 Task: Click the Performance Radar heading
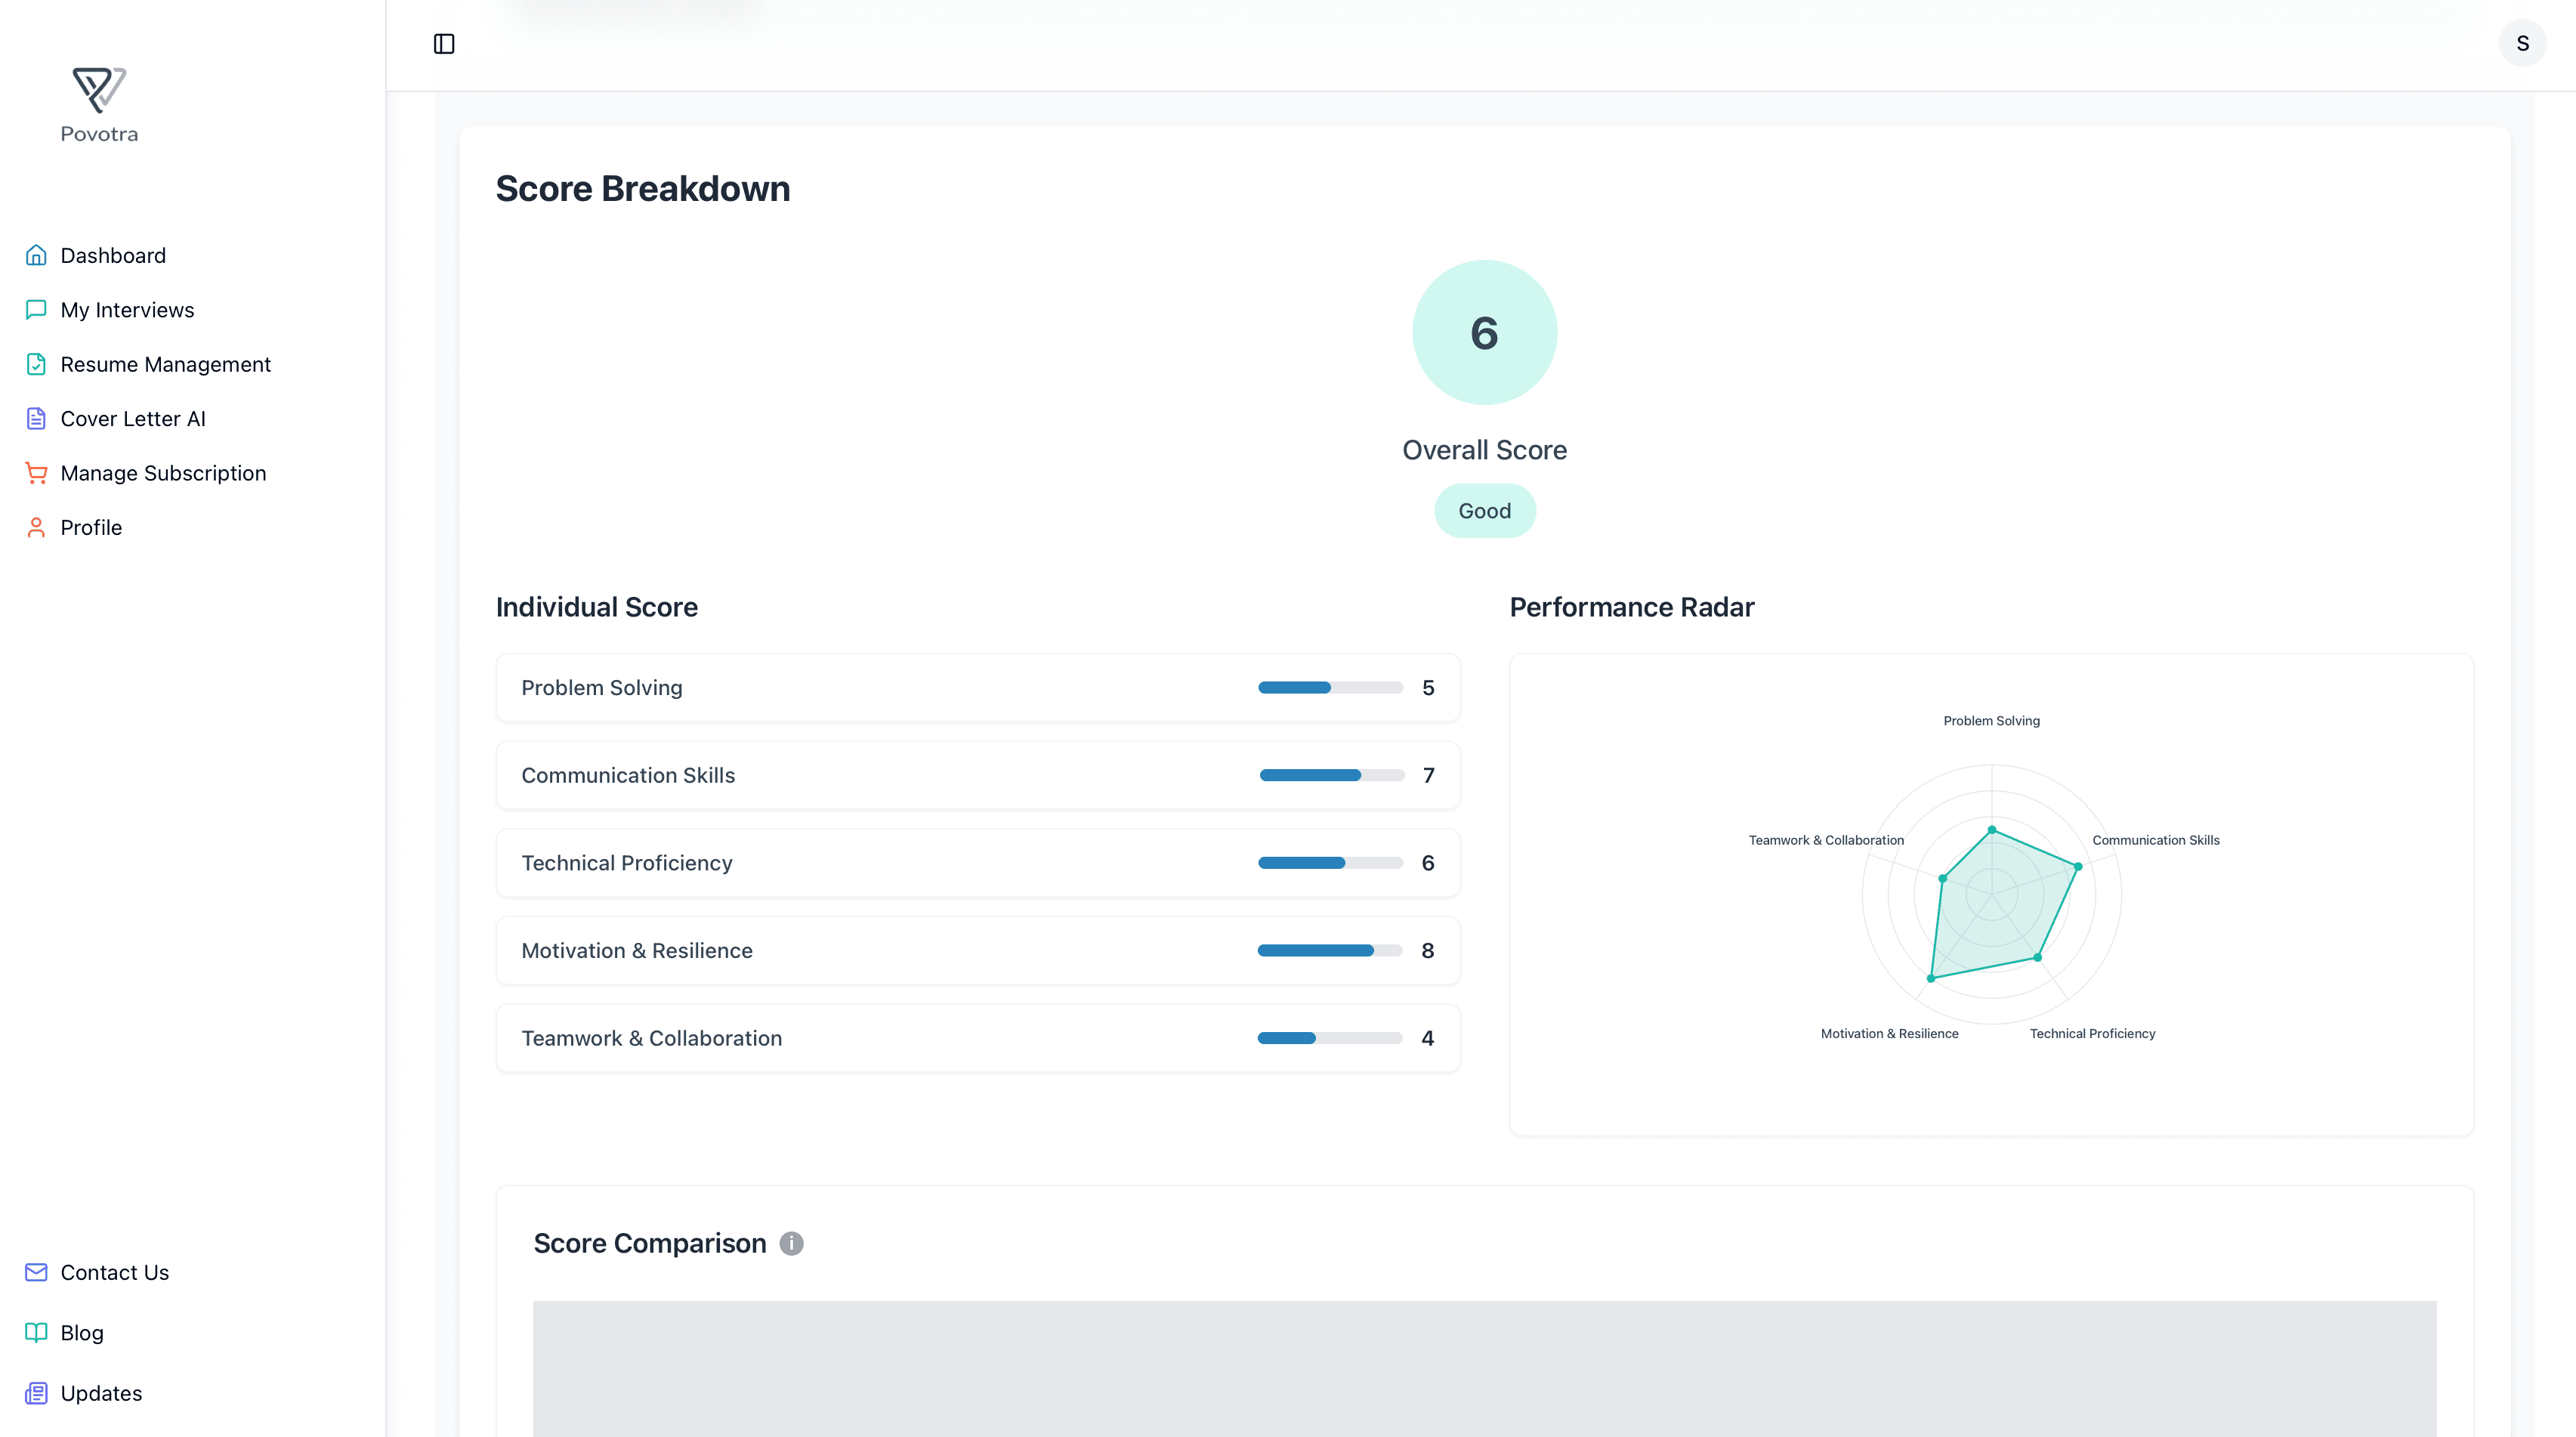pyautogui.click(x=1631, y=607)
